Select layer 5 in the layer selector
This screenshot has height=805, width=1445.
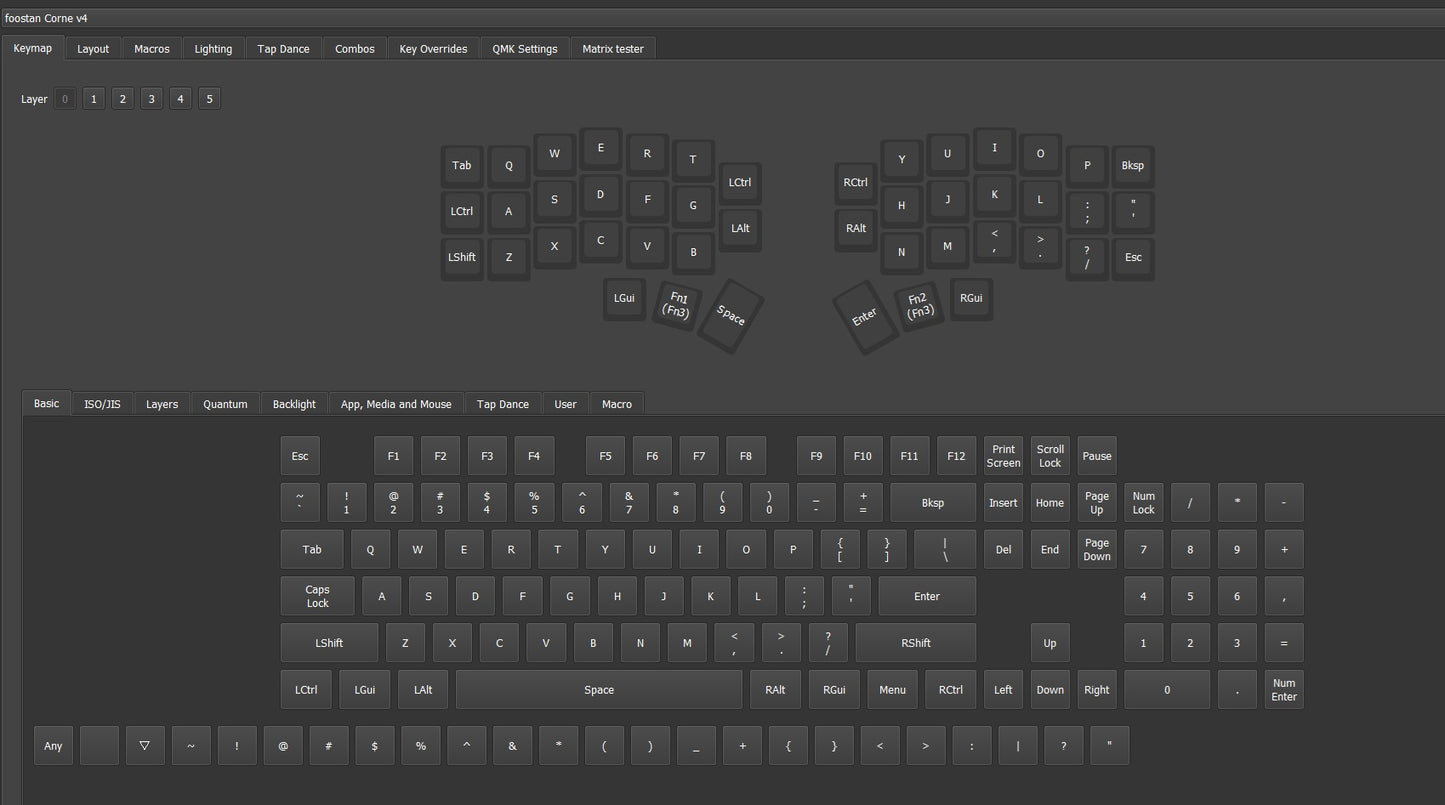[209, 98]
